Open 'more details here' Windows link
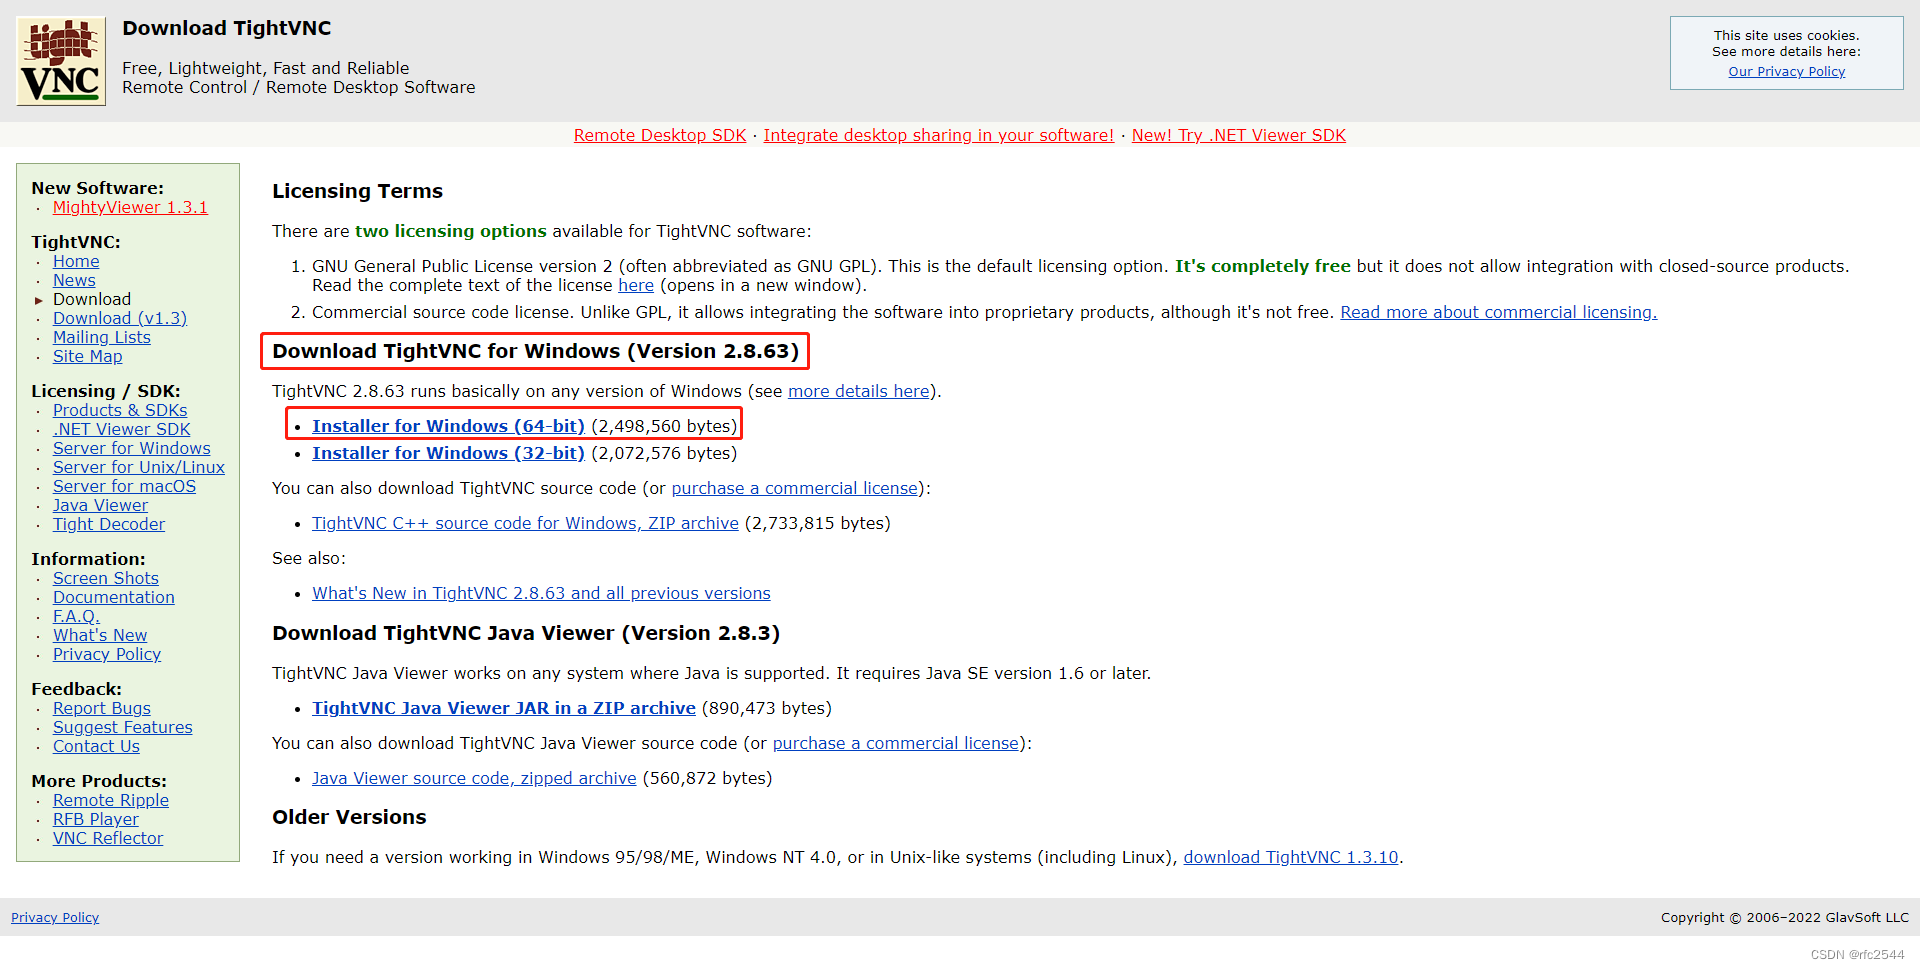 (859, 391)
